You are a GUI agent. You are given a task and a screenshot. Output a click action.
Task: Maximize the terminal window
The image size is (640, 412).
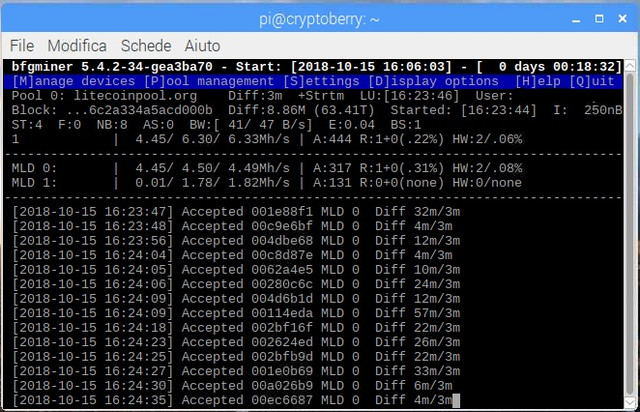tap(599, 18)
